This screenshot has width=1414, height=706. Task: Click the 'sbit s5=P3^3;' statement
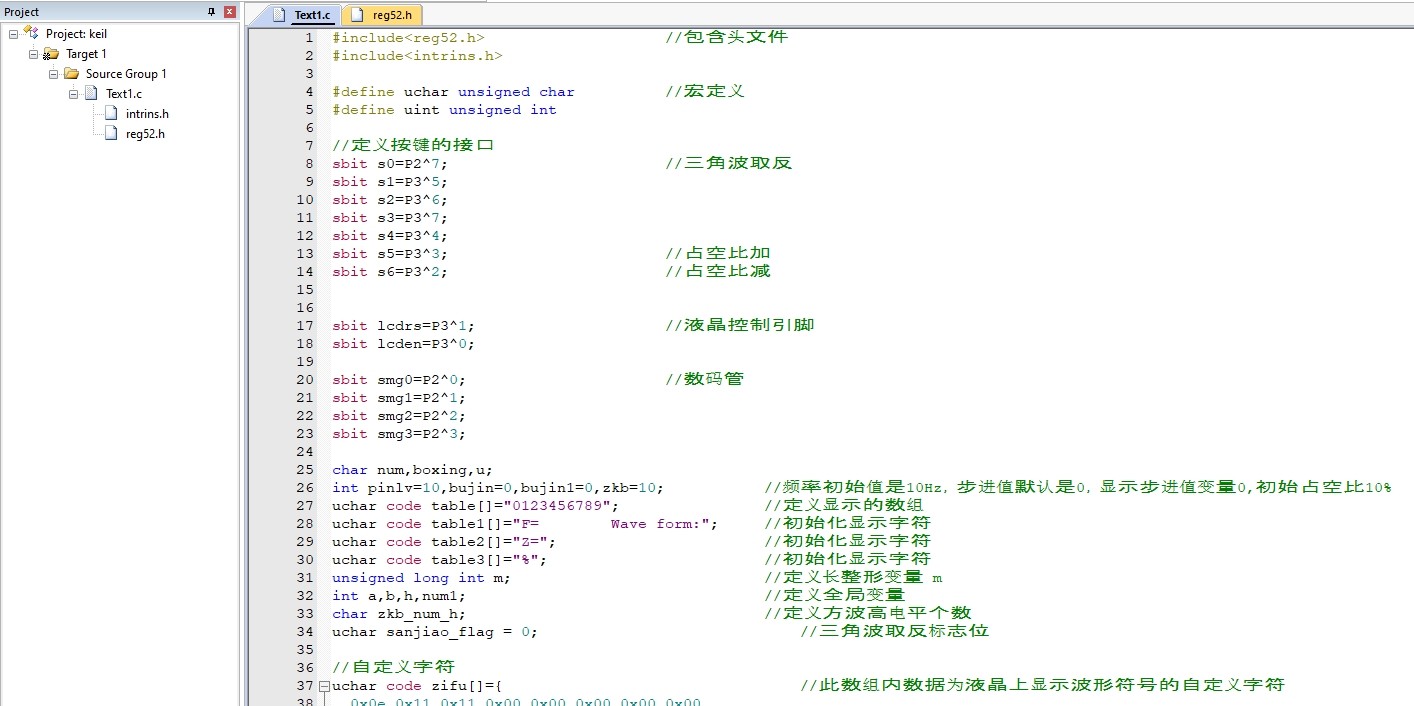(x=390, y=254)
